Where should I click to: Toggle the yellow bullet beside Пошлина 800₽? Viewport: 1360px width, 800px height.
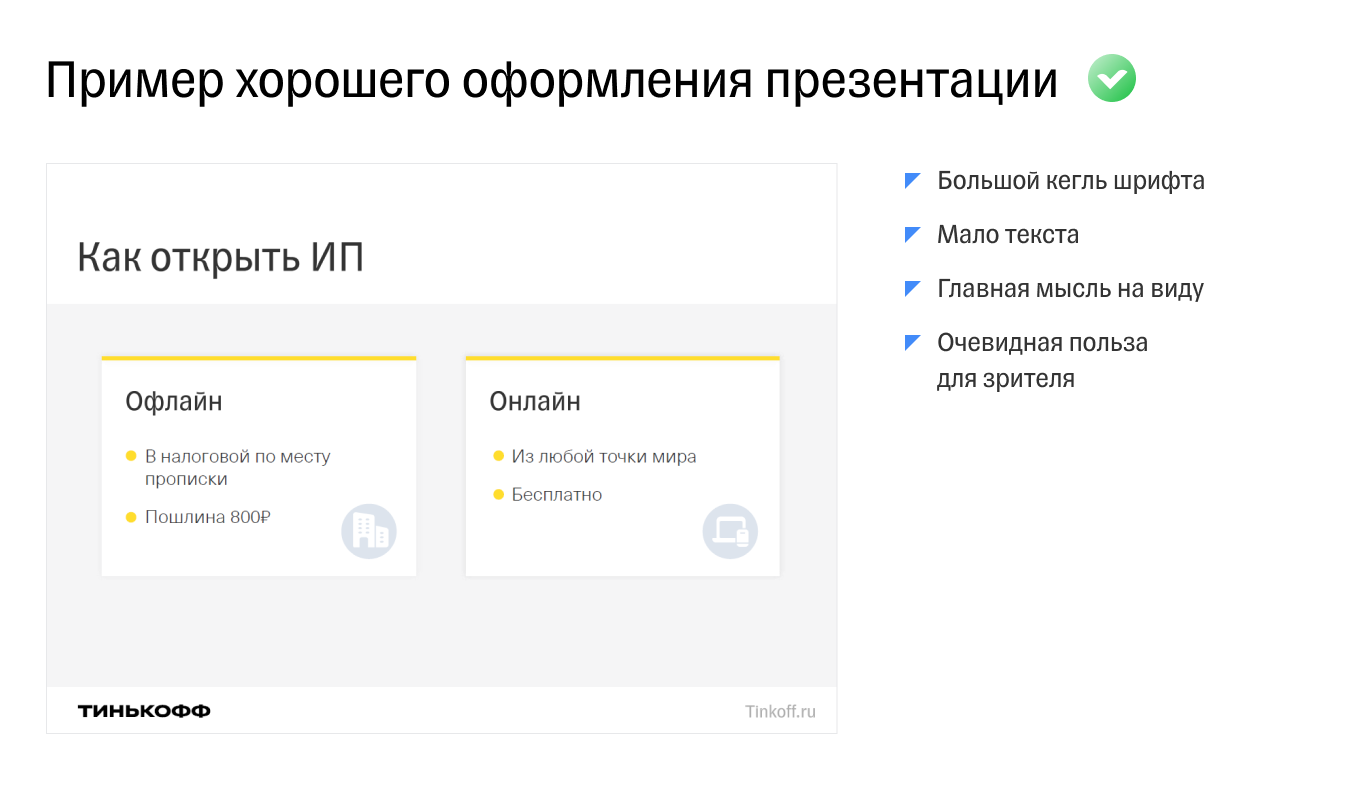coord(130,517)
